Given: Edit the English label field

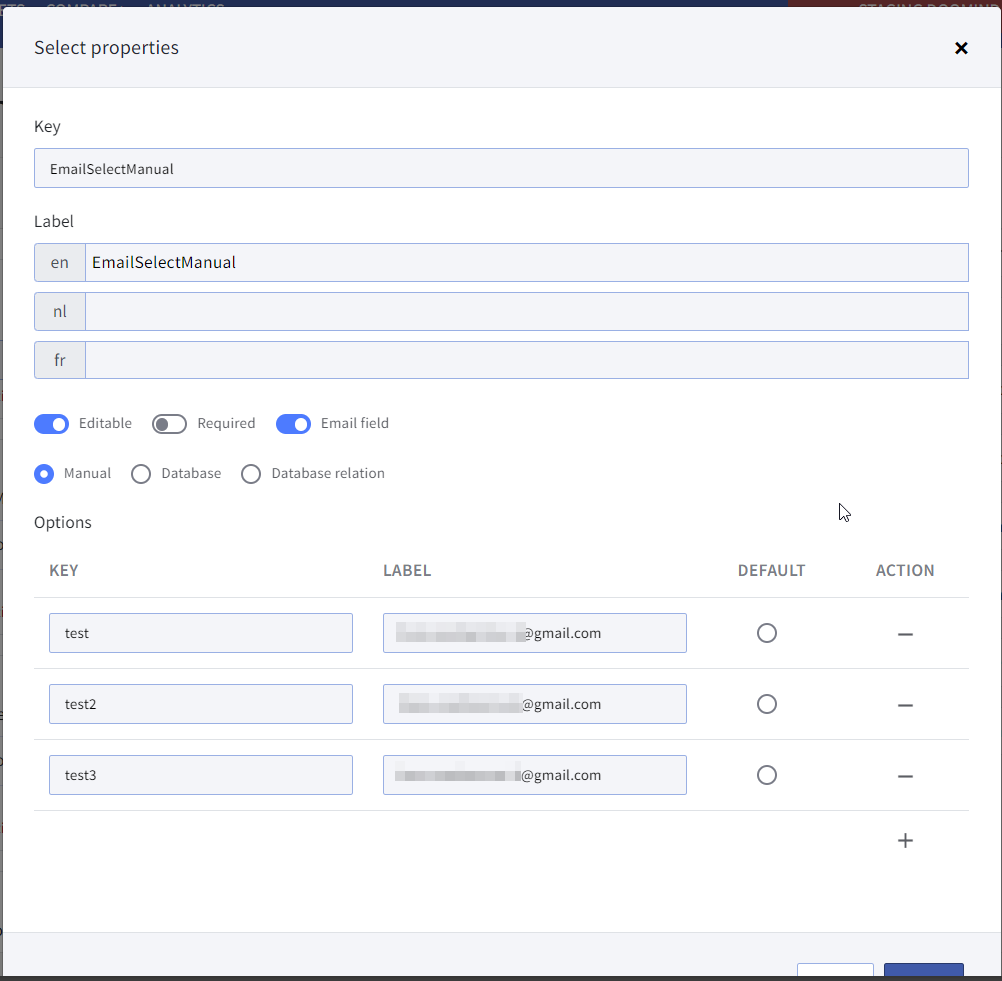Looking at the screenshot, I should [x=527, y=263].
